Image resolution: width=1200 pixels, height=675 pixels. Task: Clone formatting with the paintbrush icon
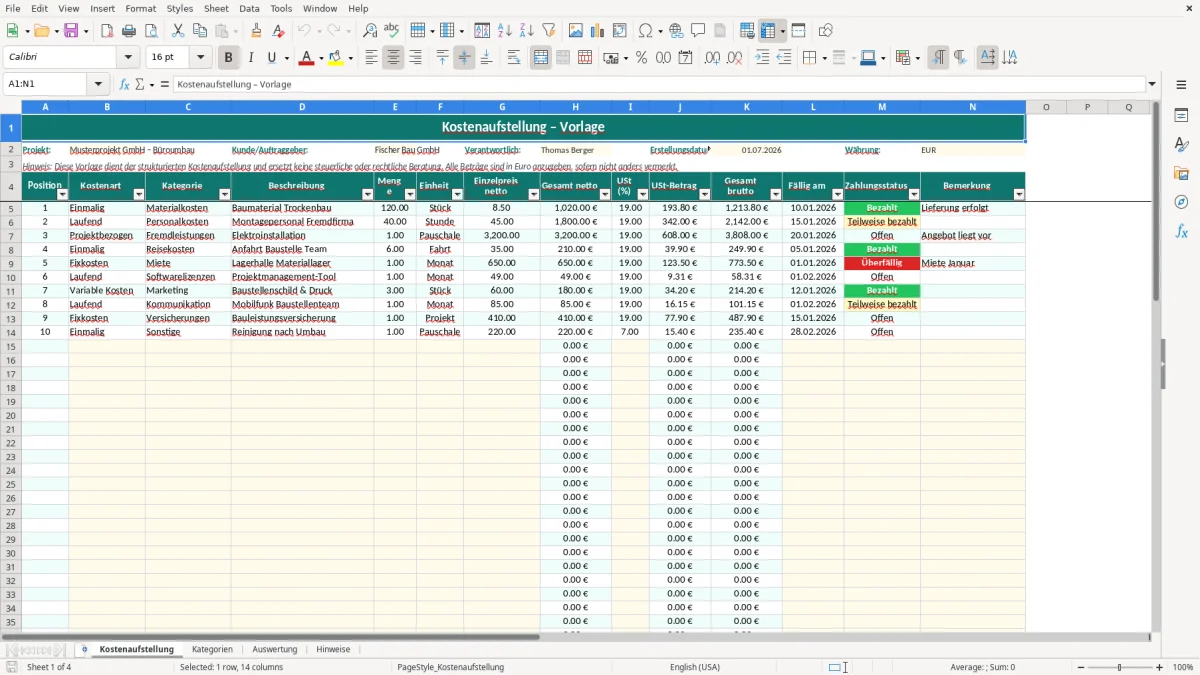click(257, 31)
